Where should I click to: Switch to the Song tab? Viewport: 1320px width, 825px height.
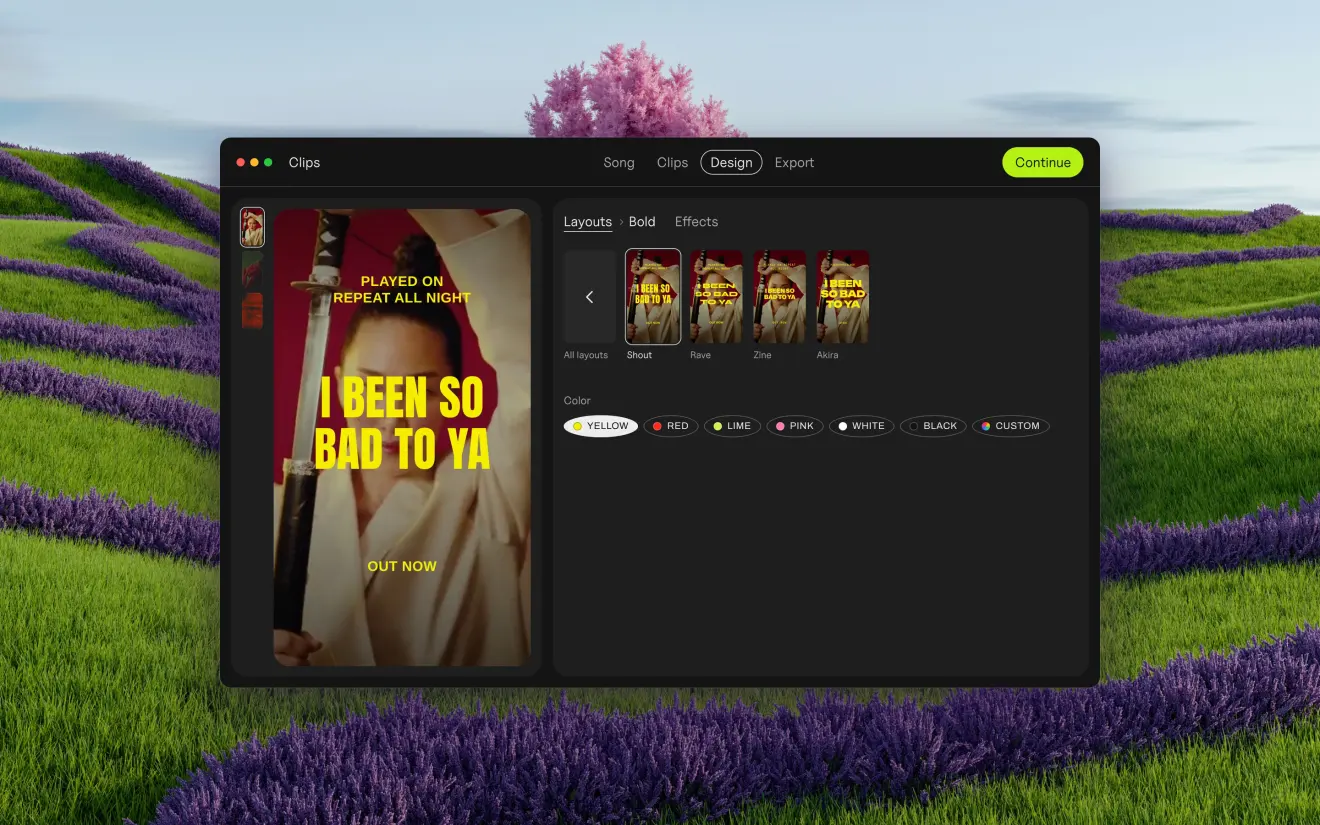(619, 163)
